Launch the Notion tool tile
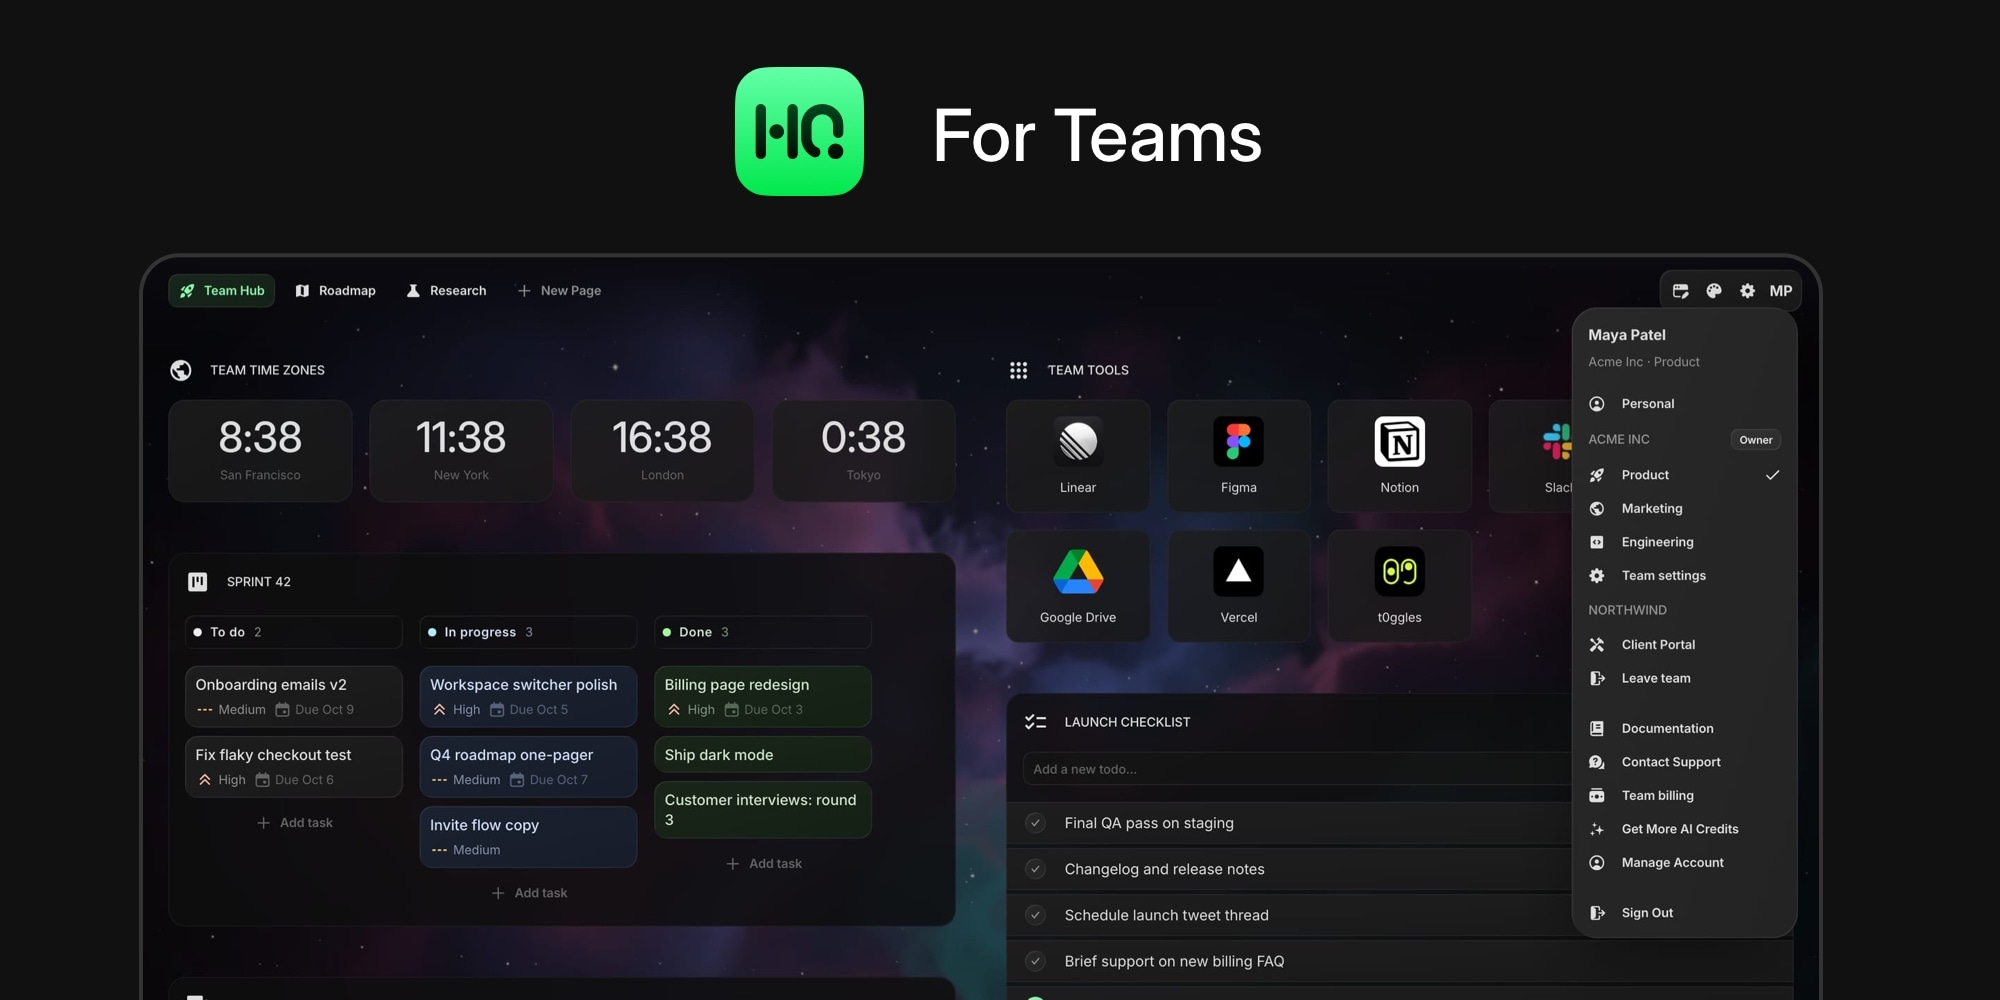2000x1000 pixels. (1399, 456)
